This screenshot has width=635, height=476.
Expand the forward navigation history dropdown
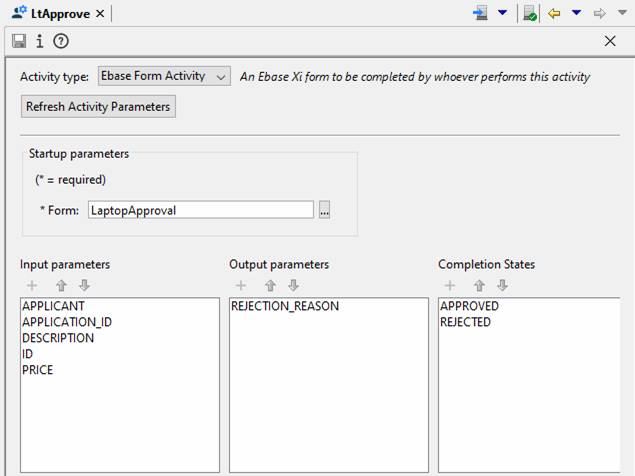[x=622, y=13]
